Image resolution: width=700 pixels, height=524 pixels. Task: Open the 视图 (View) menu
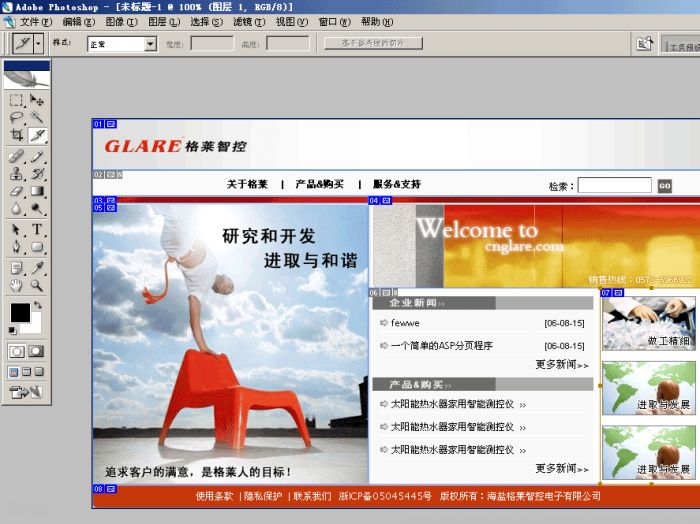[292, 21]
